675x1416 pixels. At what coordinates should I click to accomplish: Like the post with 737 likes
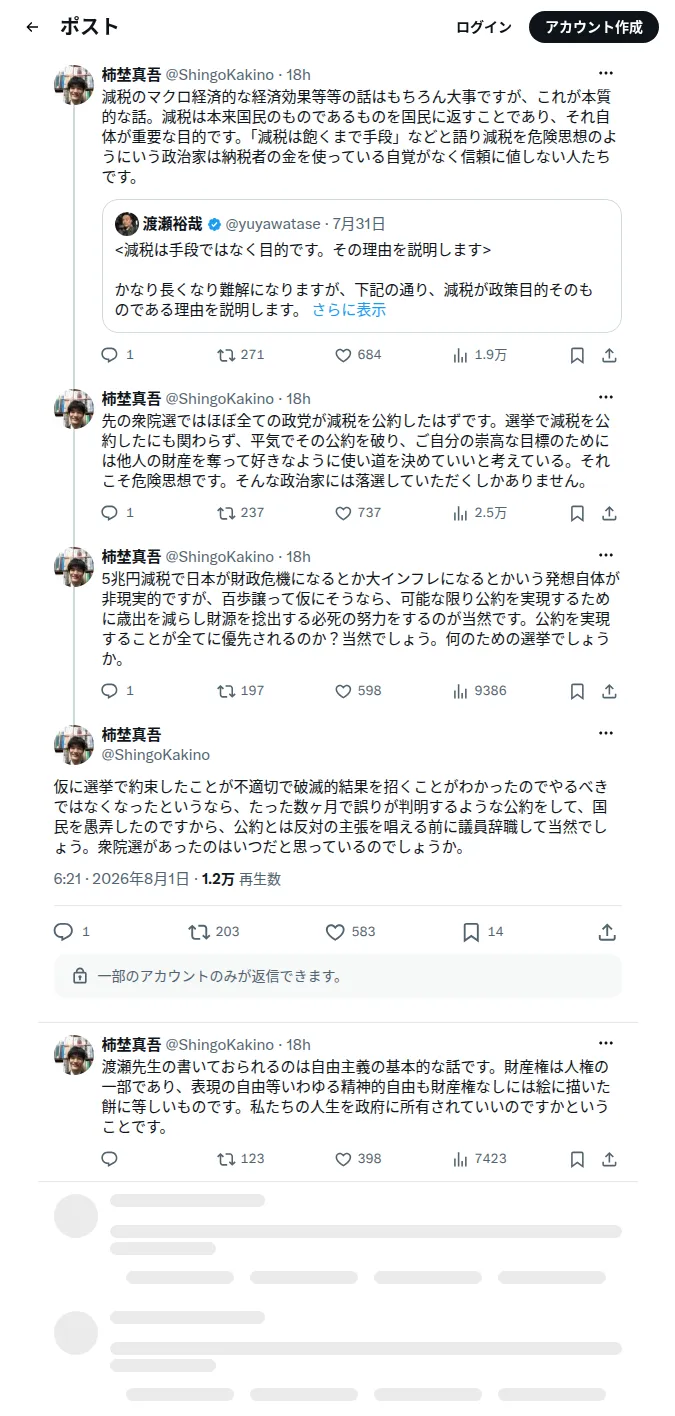pos(343,513)
